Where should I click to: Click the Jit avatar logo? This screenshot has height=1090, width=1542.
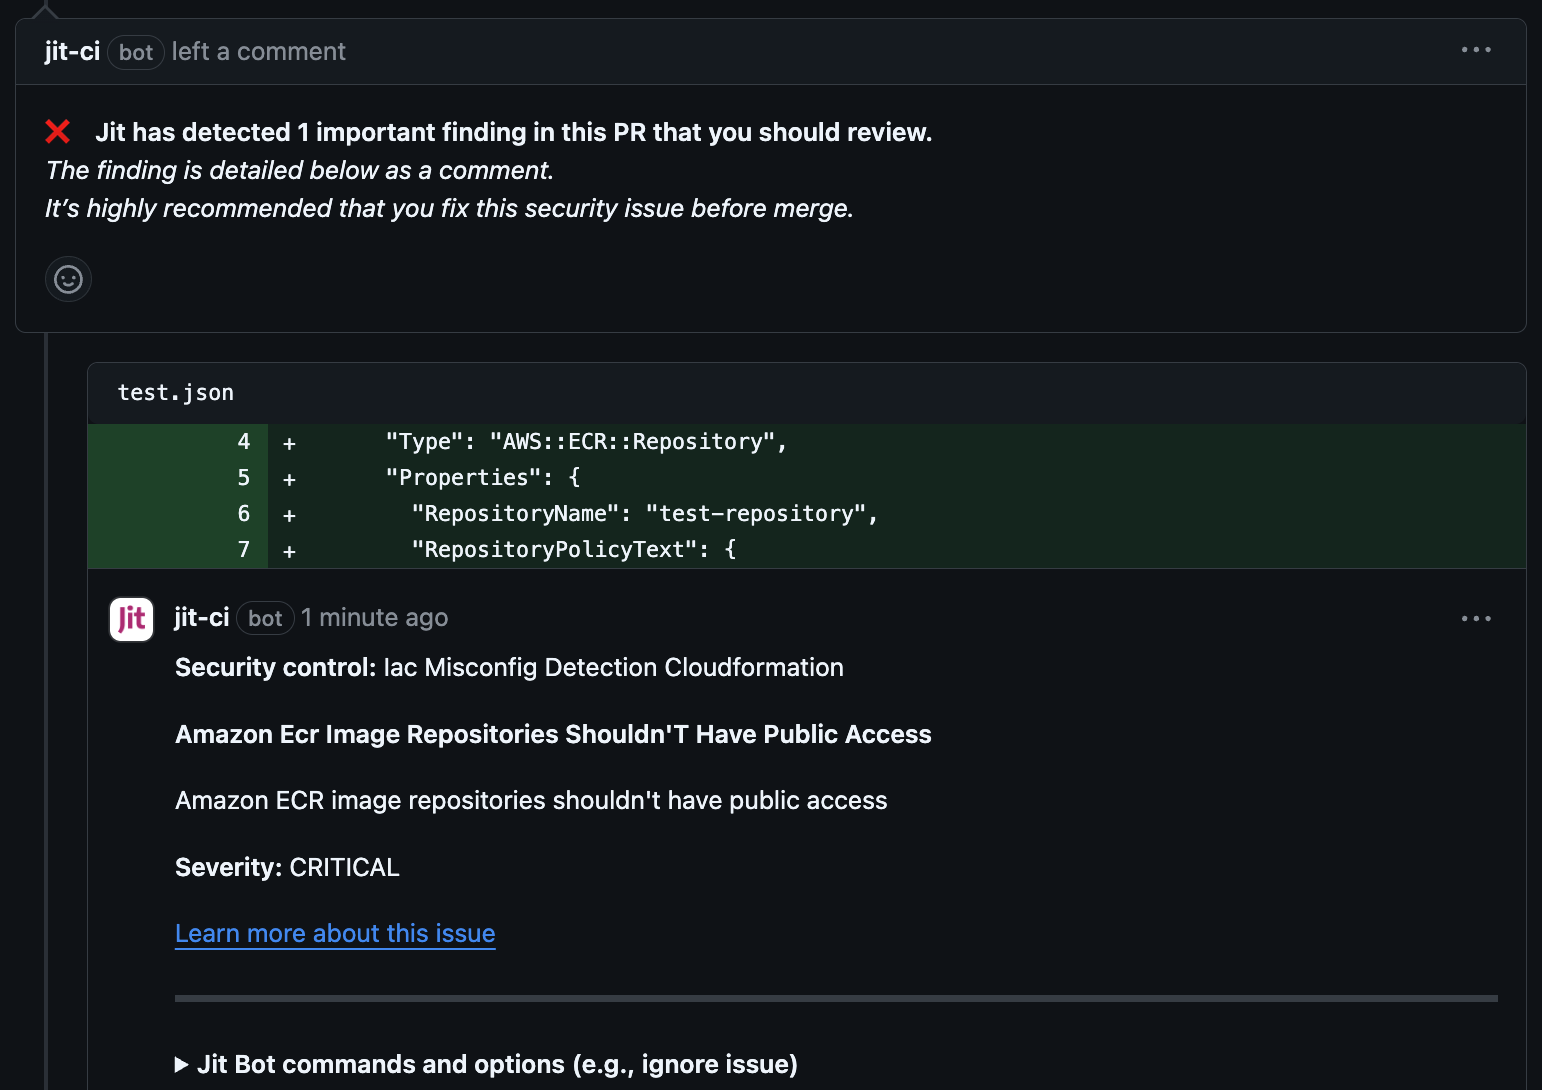[x=131, y=619]
